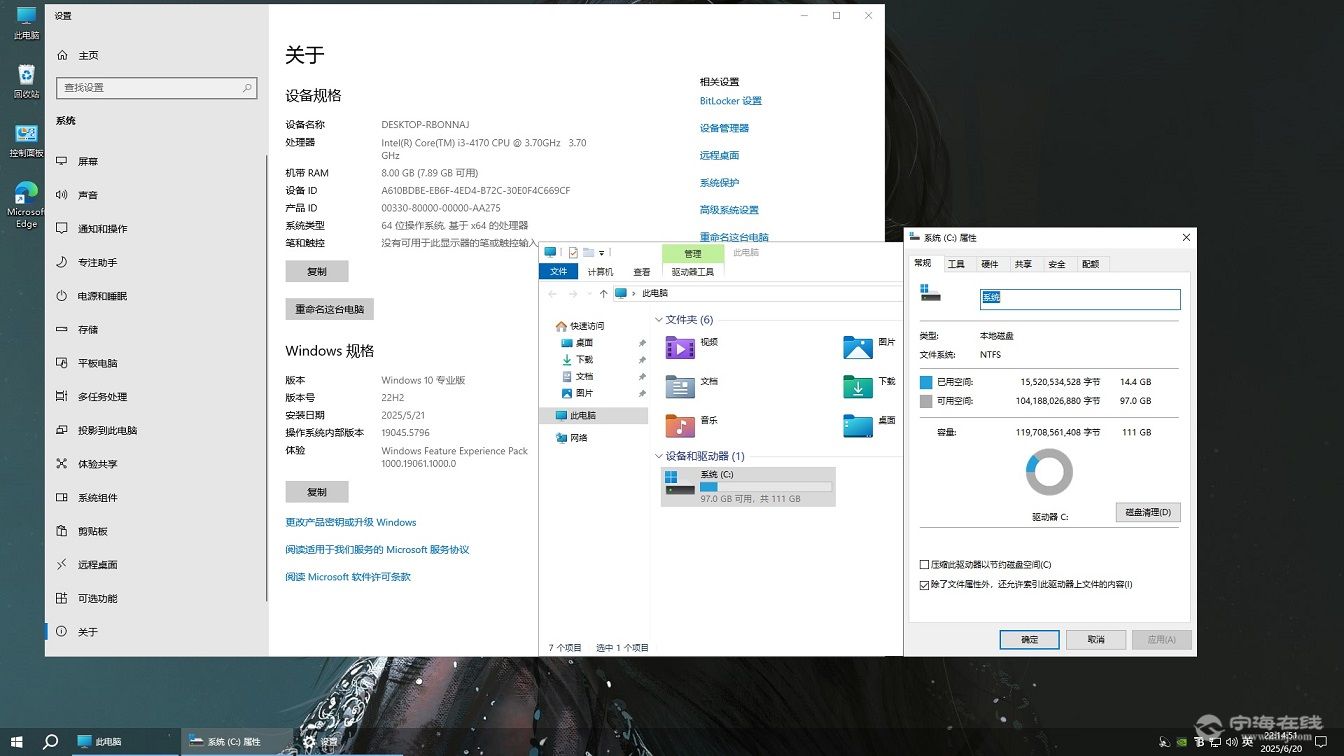Go to 主页 home in Settings

[x=78, y=55]
